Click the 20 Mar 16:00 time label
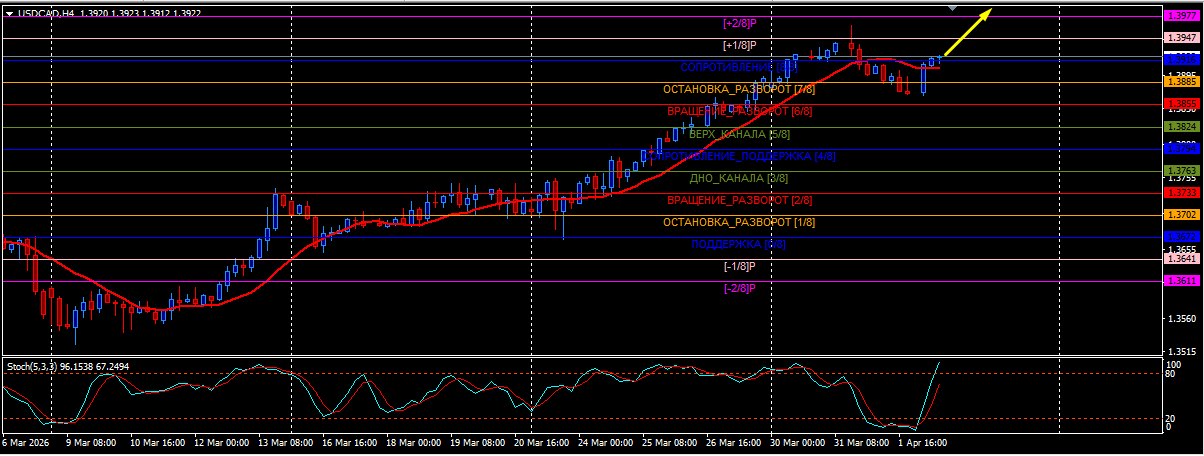 (x=543, y=442)
